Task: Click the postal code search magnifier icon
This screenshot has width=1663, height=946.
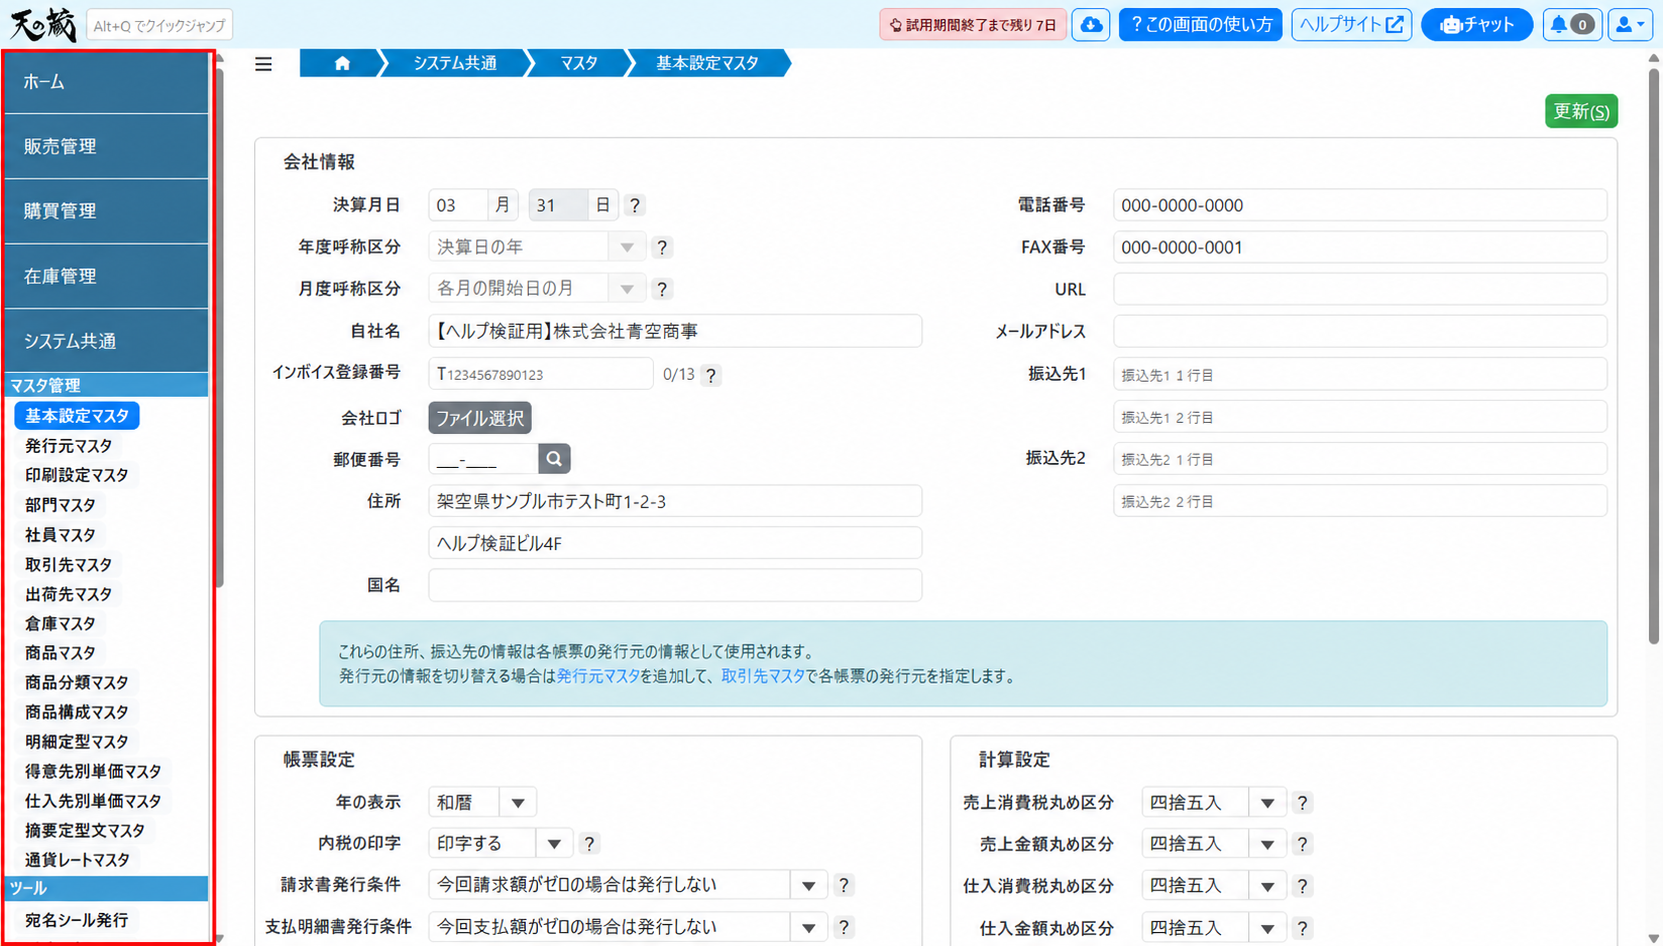Action: click(x=554, y=459)
